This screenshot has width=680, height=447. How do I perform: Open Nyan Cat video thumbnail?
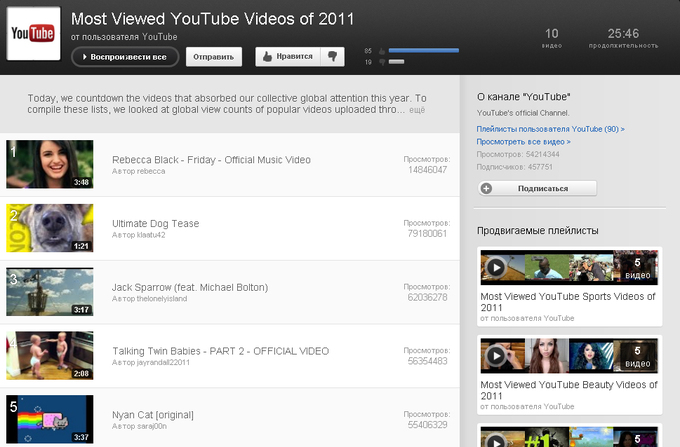[49, 419]
